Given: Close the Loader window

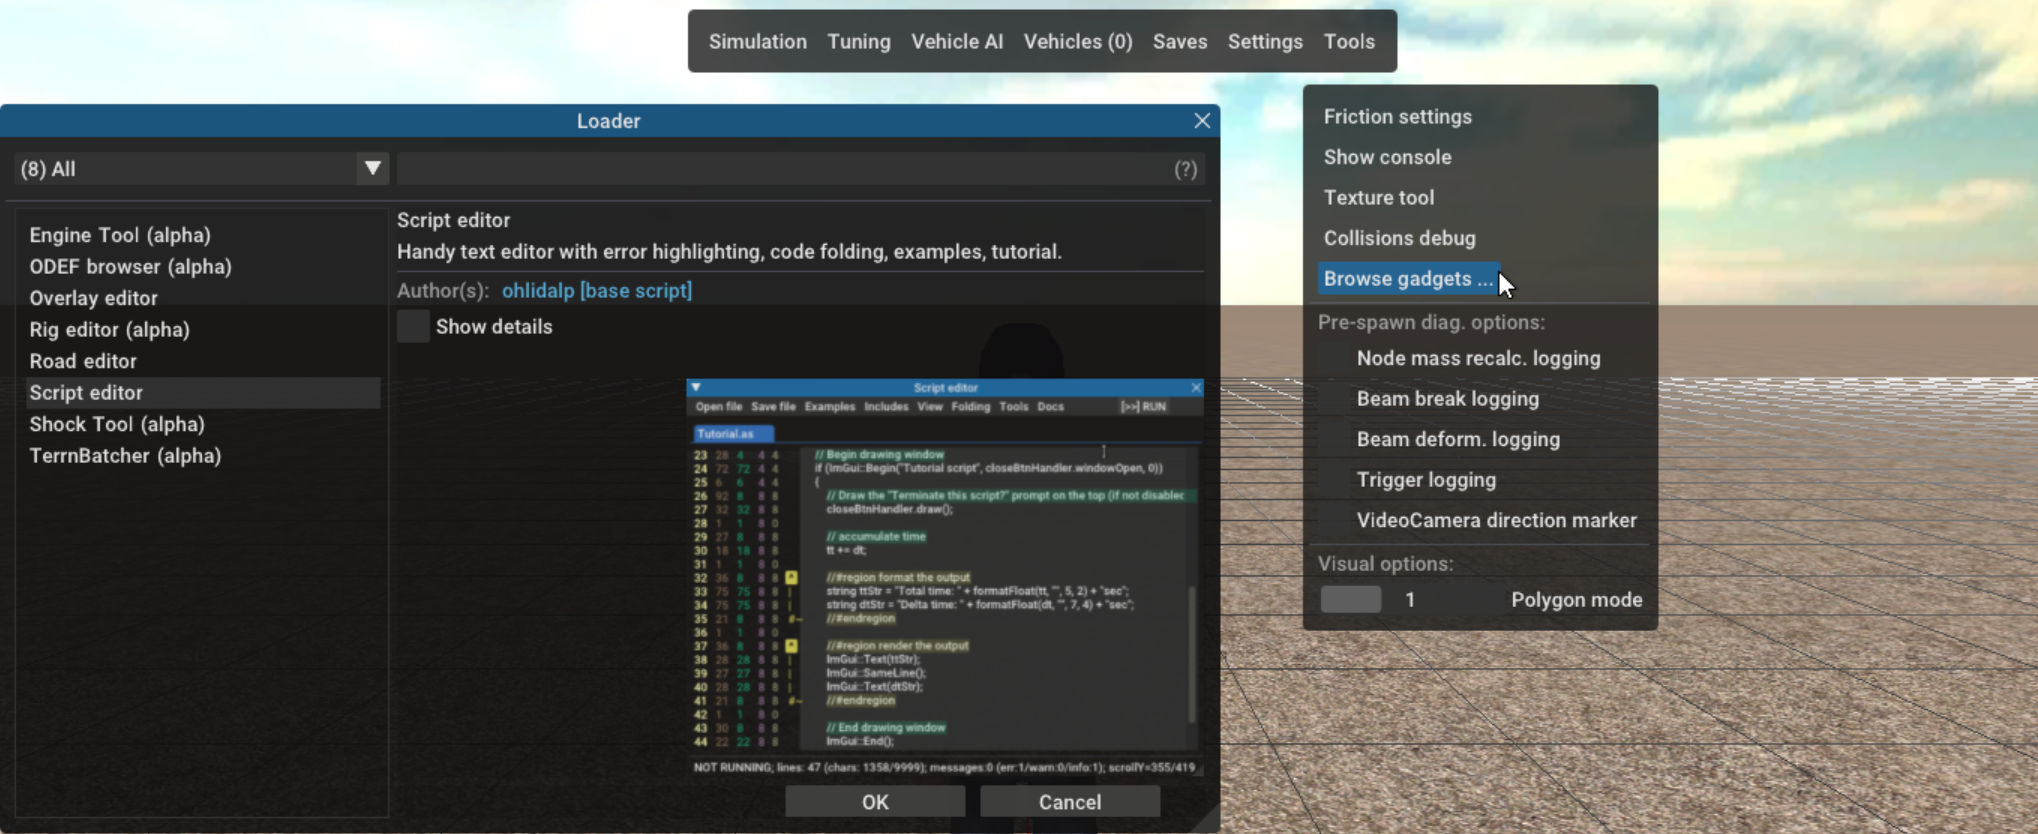Looking at the screenshot, I should coord(1201,121).
